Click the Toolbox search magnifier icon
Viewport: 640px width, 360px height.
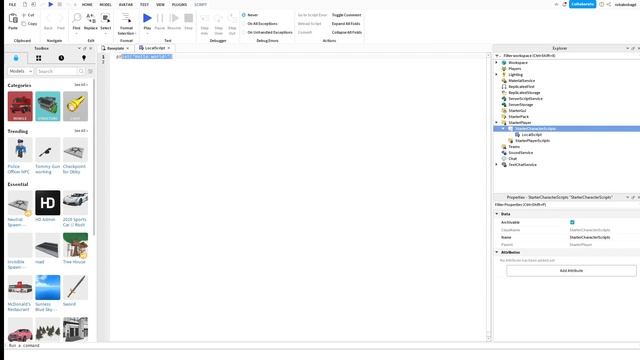81,71
